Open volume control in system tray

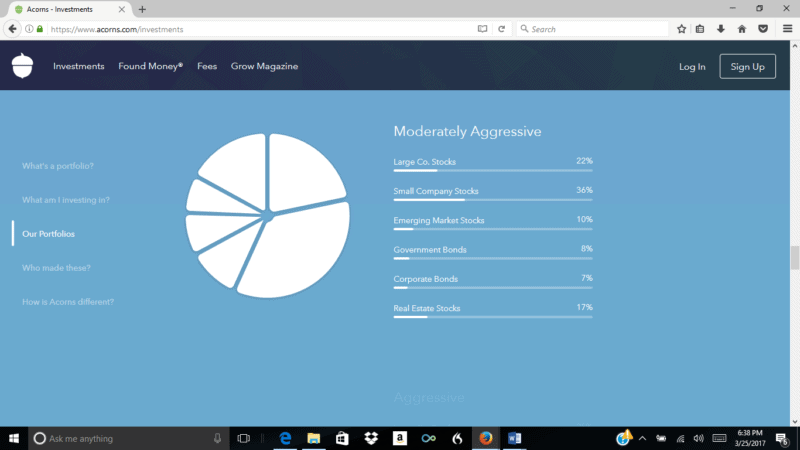pyautogui.click(x=698, y=438)
